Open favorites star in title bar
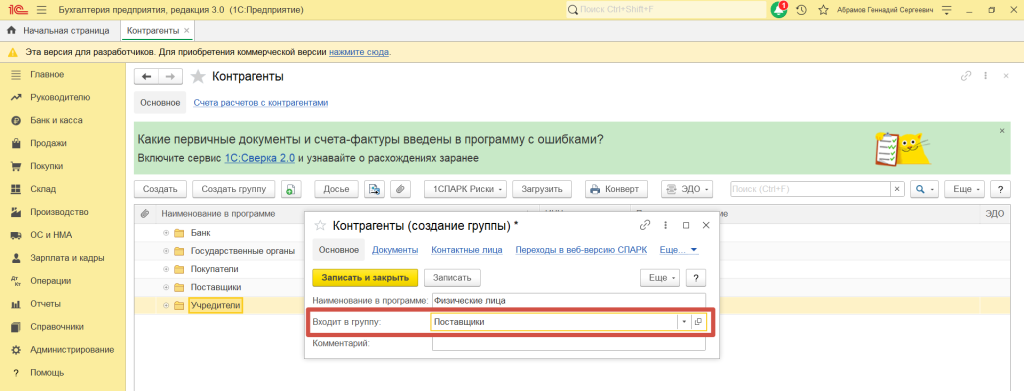 click(824, 10)
